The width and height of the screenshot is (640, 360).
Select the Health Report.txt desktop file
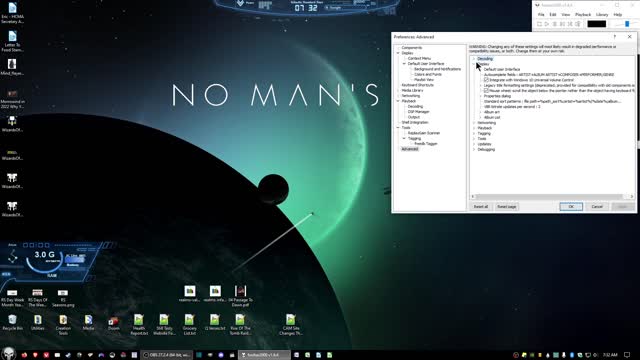point(139,325)
